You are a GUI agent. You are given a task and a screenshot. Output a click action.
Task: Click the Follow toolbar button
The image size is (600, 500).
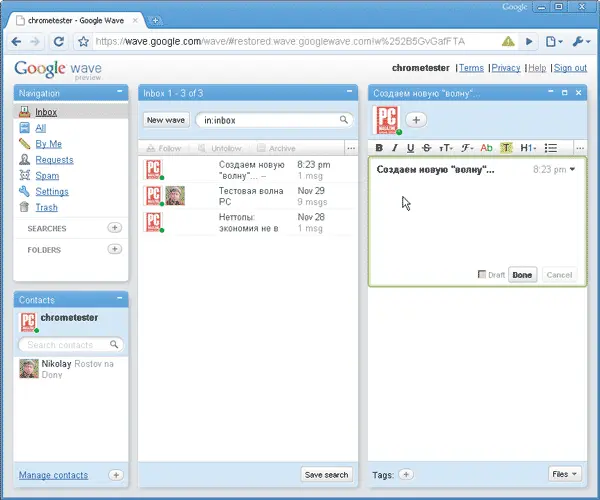pyautogui.click(x=164, y=148)
